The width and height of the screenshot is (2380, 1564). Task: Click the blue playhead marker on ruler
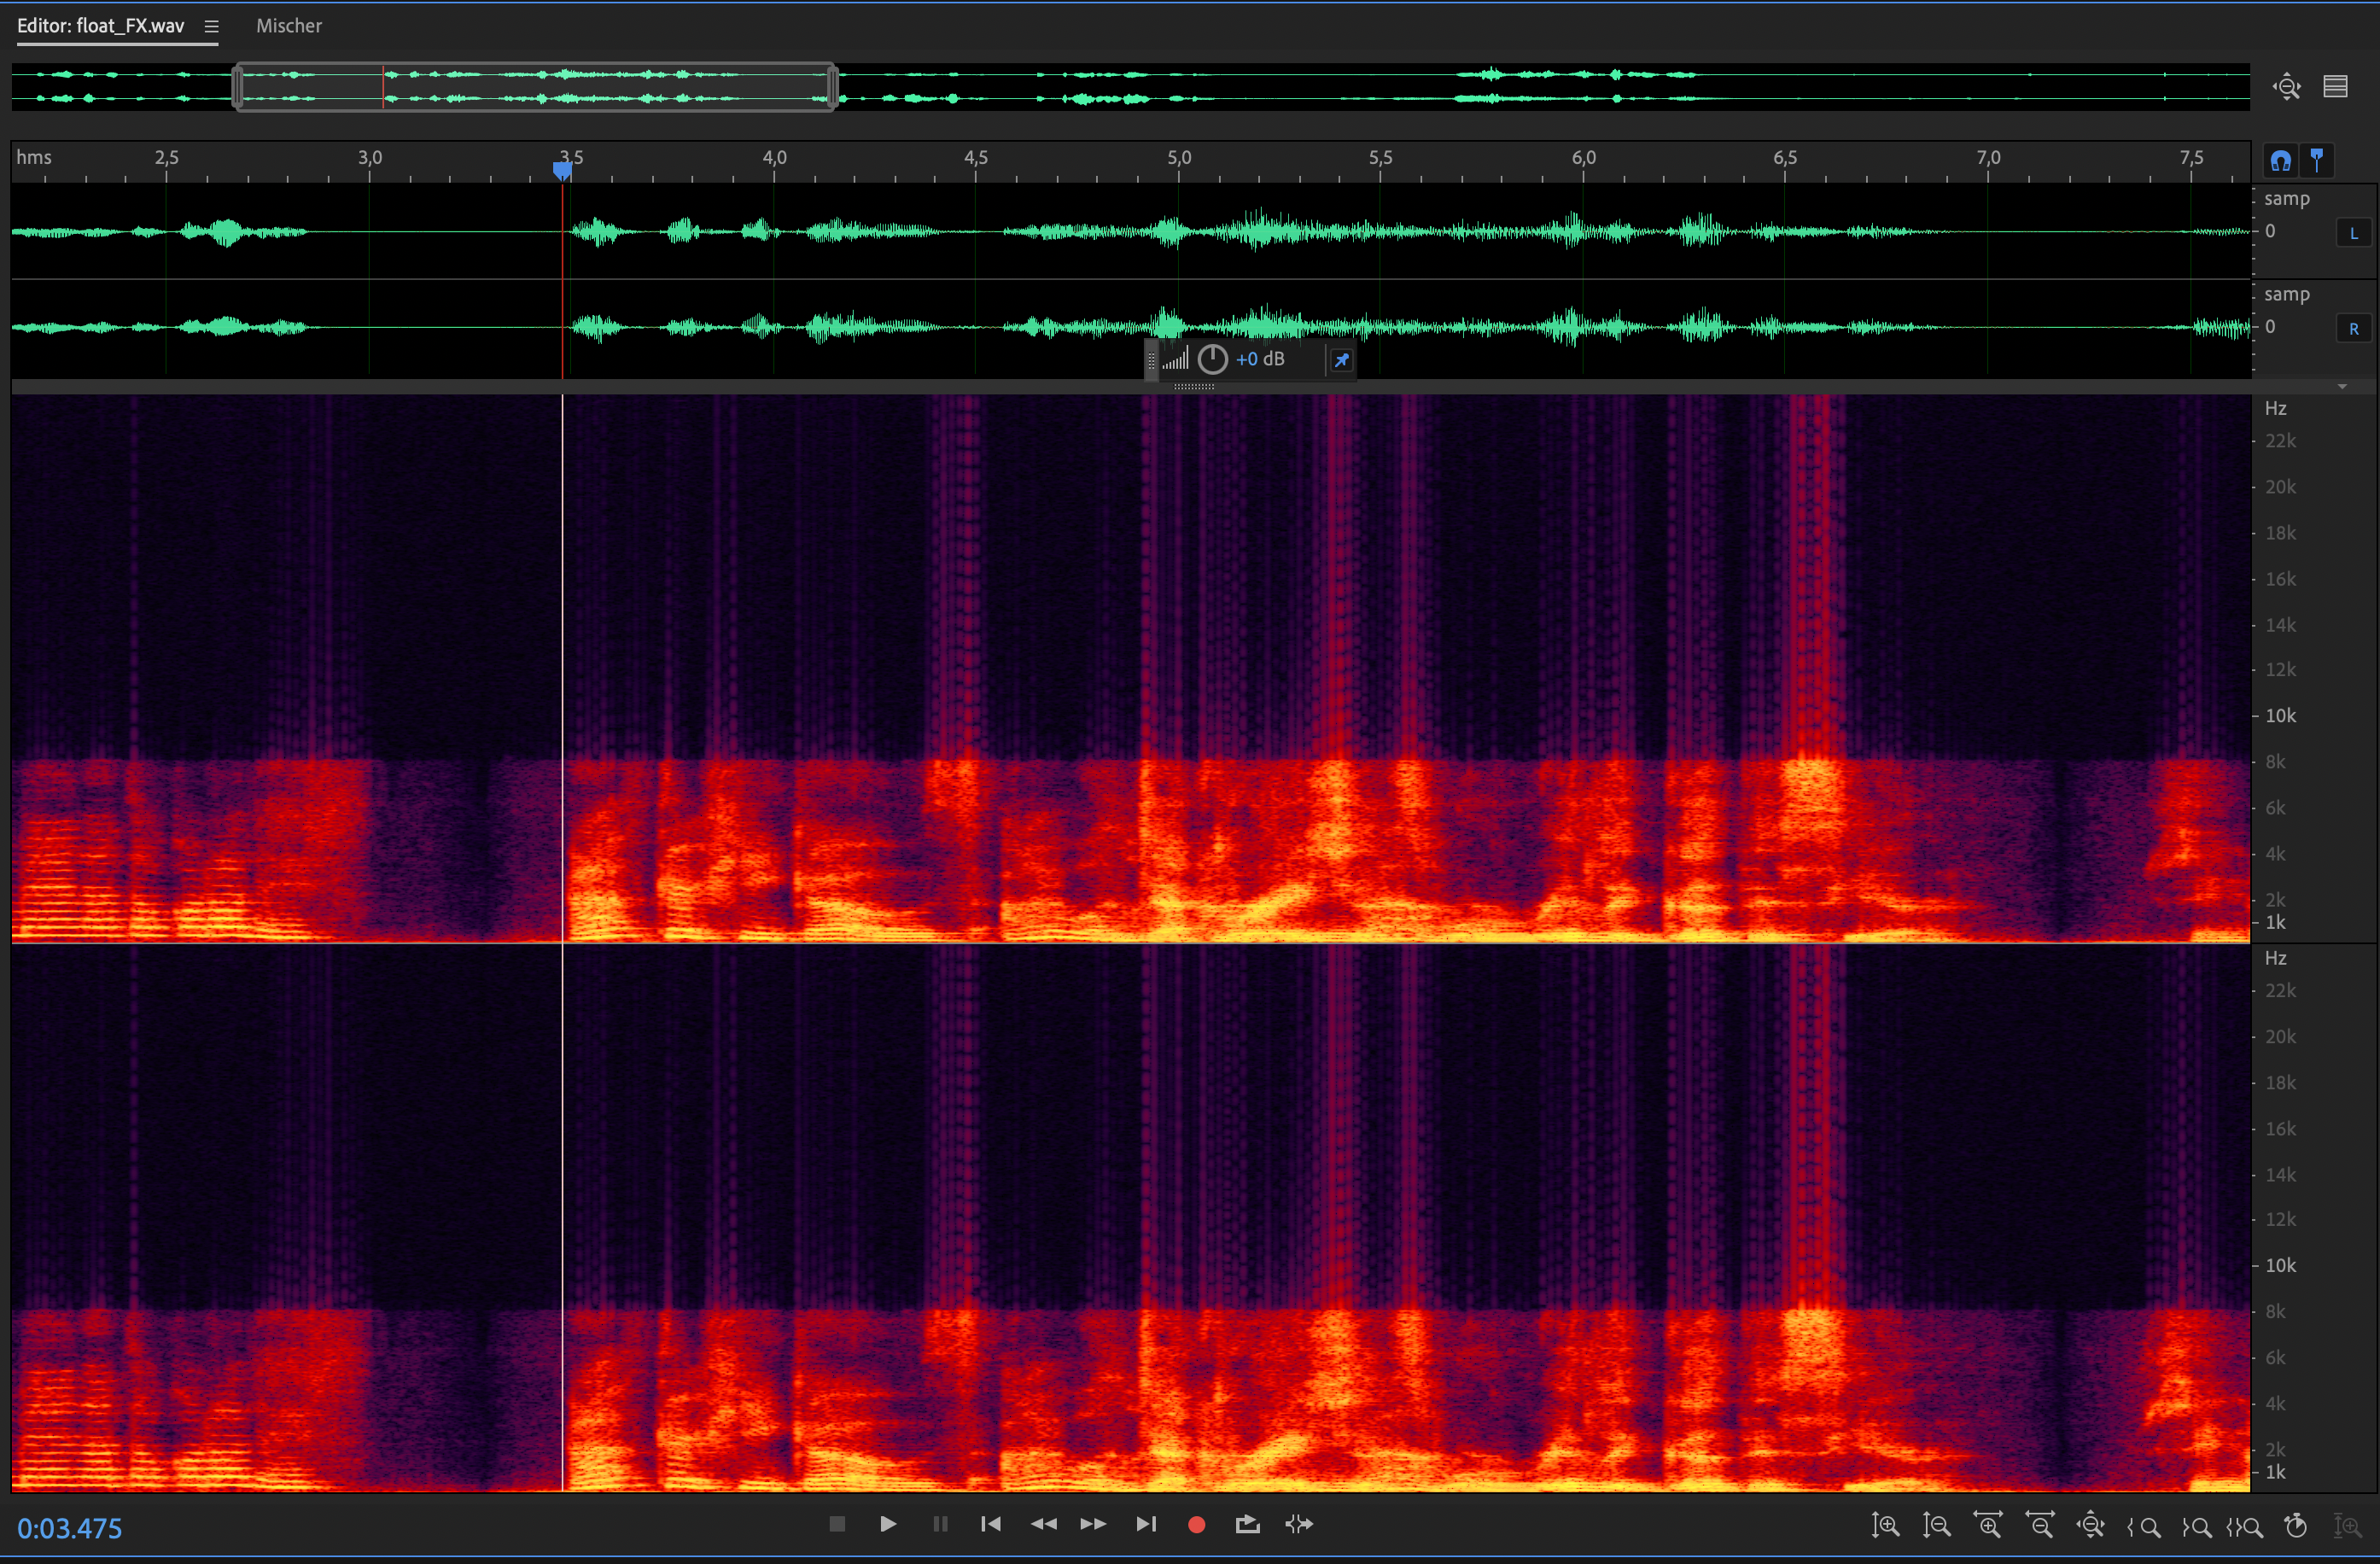coord(562,170)
